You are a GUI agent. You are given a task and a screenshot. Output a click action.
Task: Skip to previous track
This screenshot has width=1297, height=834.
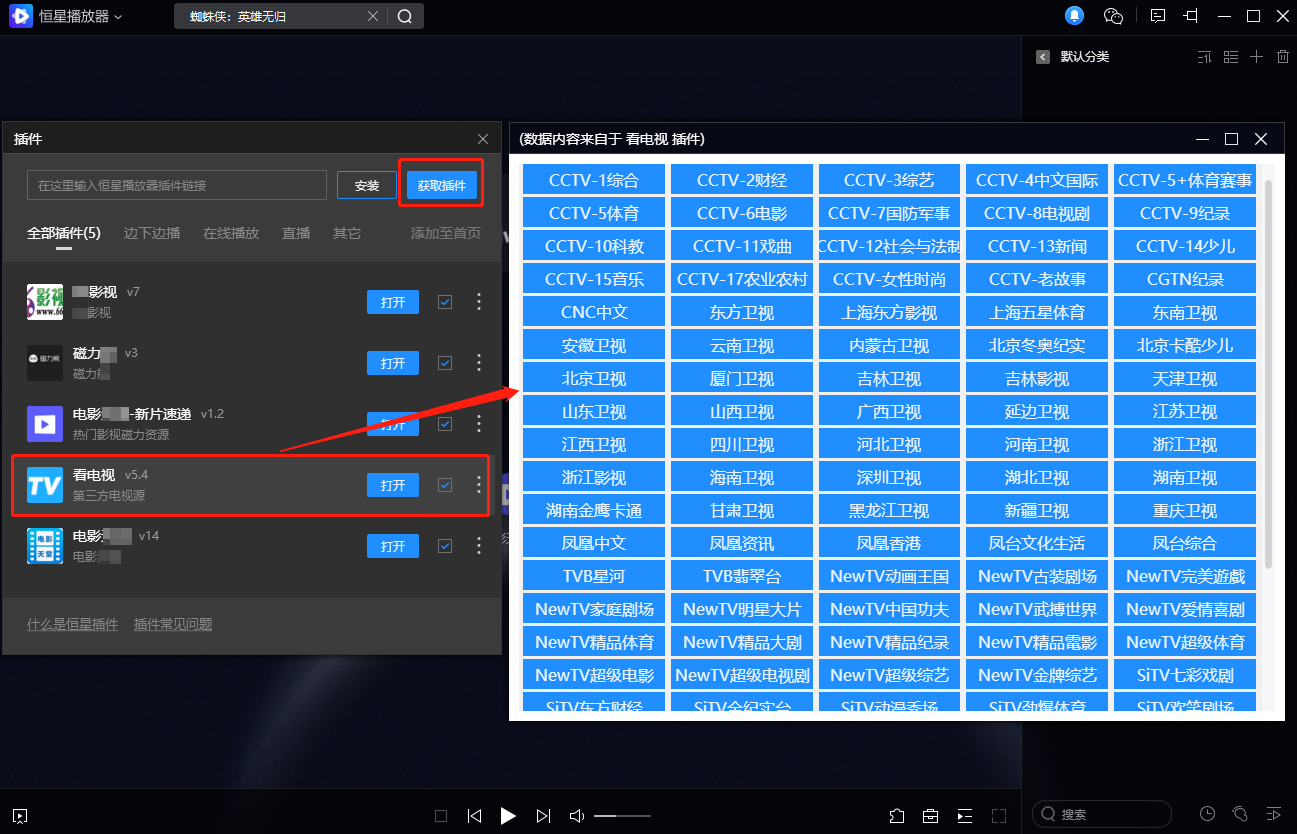(x=475, y=815)
